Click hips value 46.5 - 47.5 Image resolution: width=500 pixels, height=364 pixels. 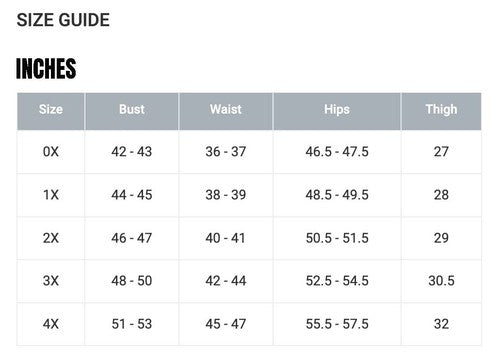pyautogui.click(x=337, y=152)
